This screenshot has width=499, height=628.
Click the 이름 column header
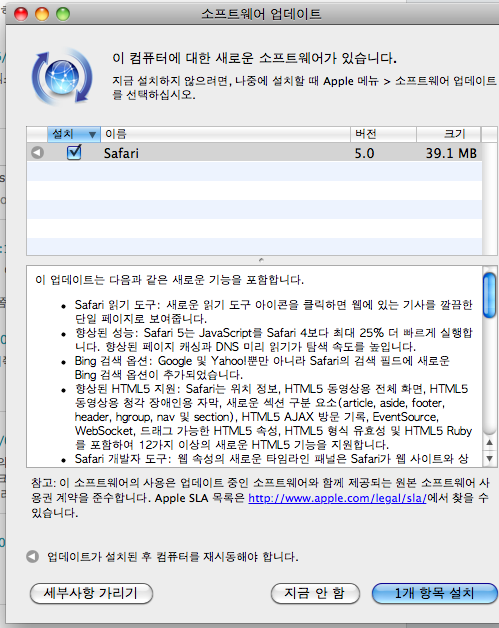[225, 134]
